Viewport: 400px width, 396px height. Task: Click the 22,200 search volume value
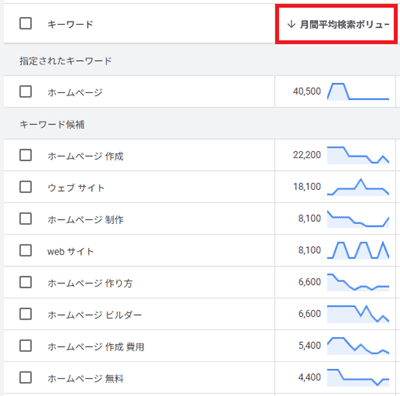(x=307, y=155)
